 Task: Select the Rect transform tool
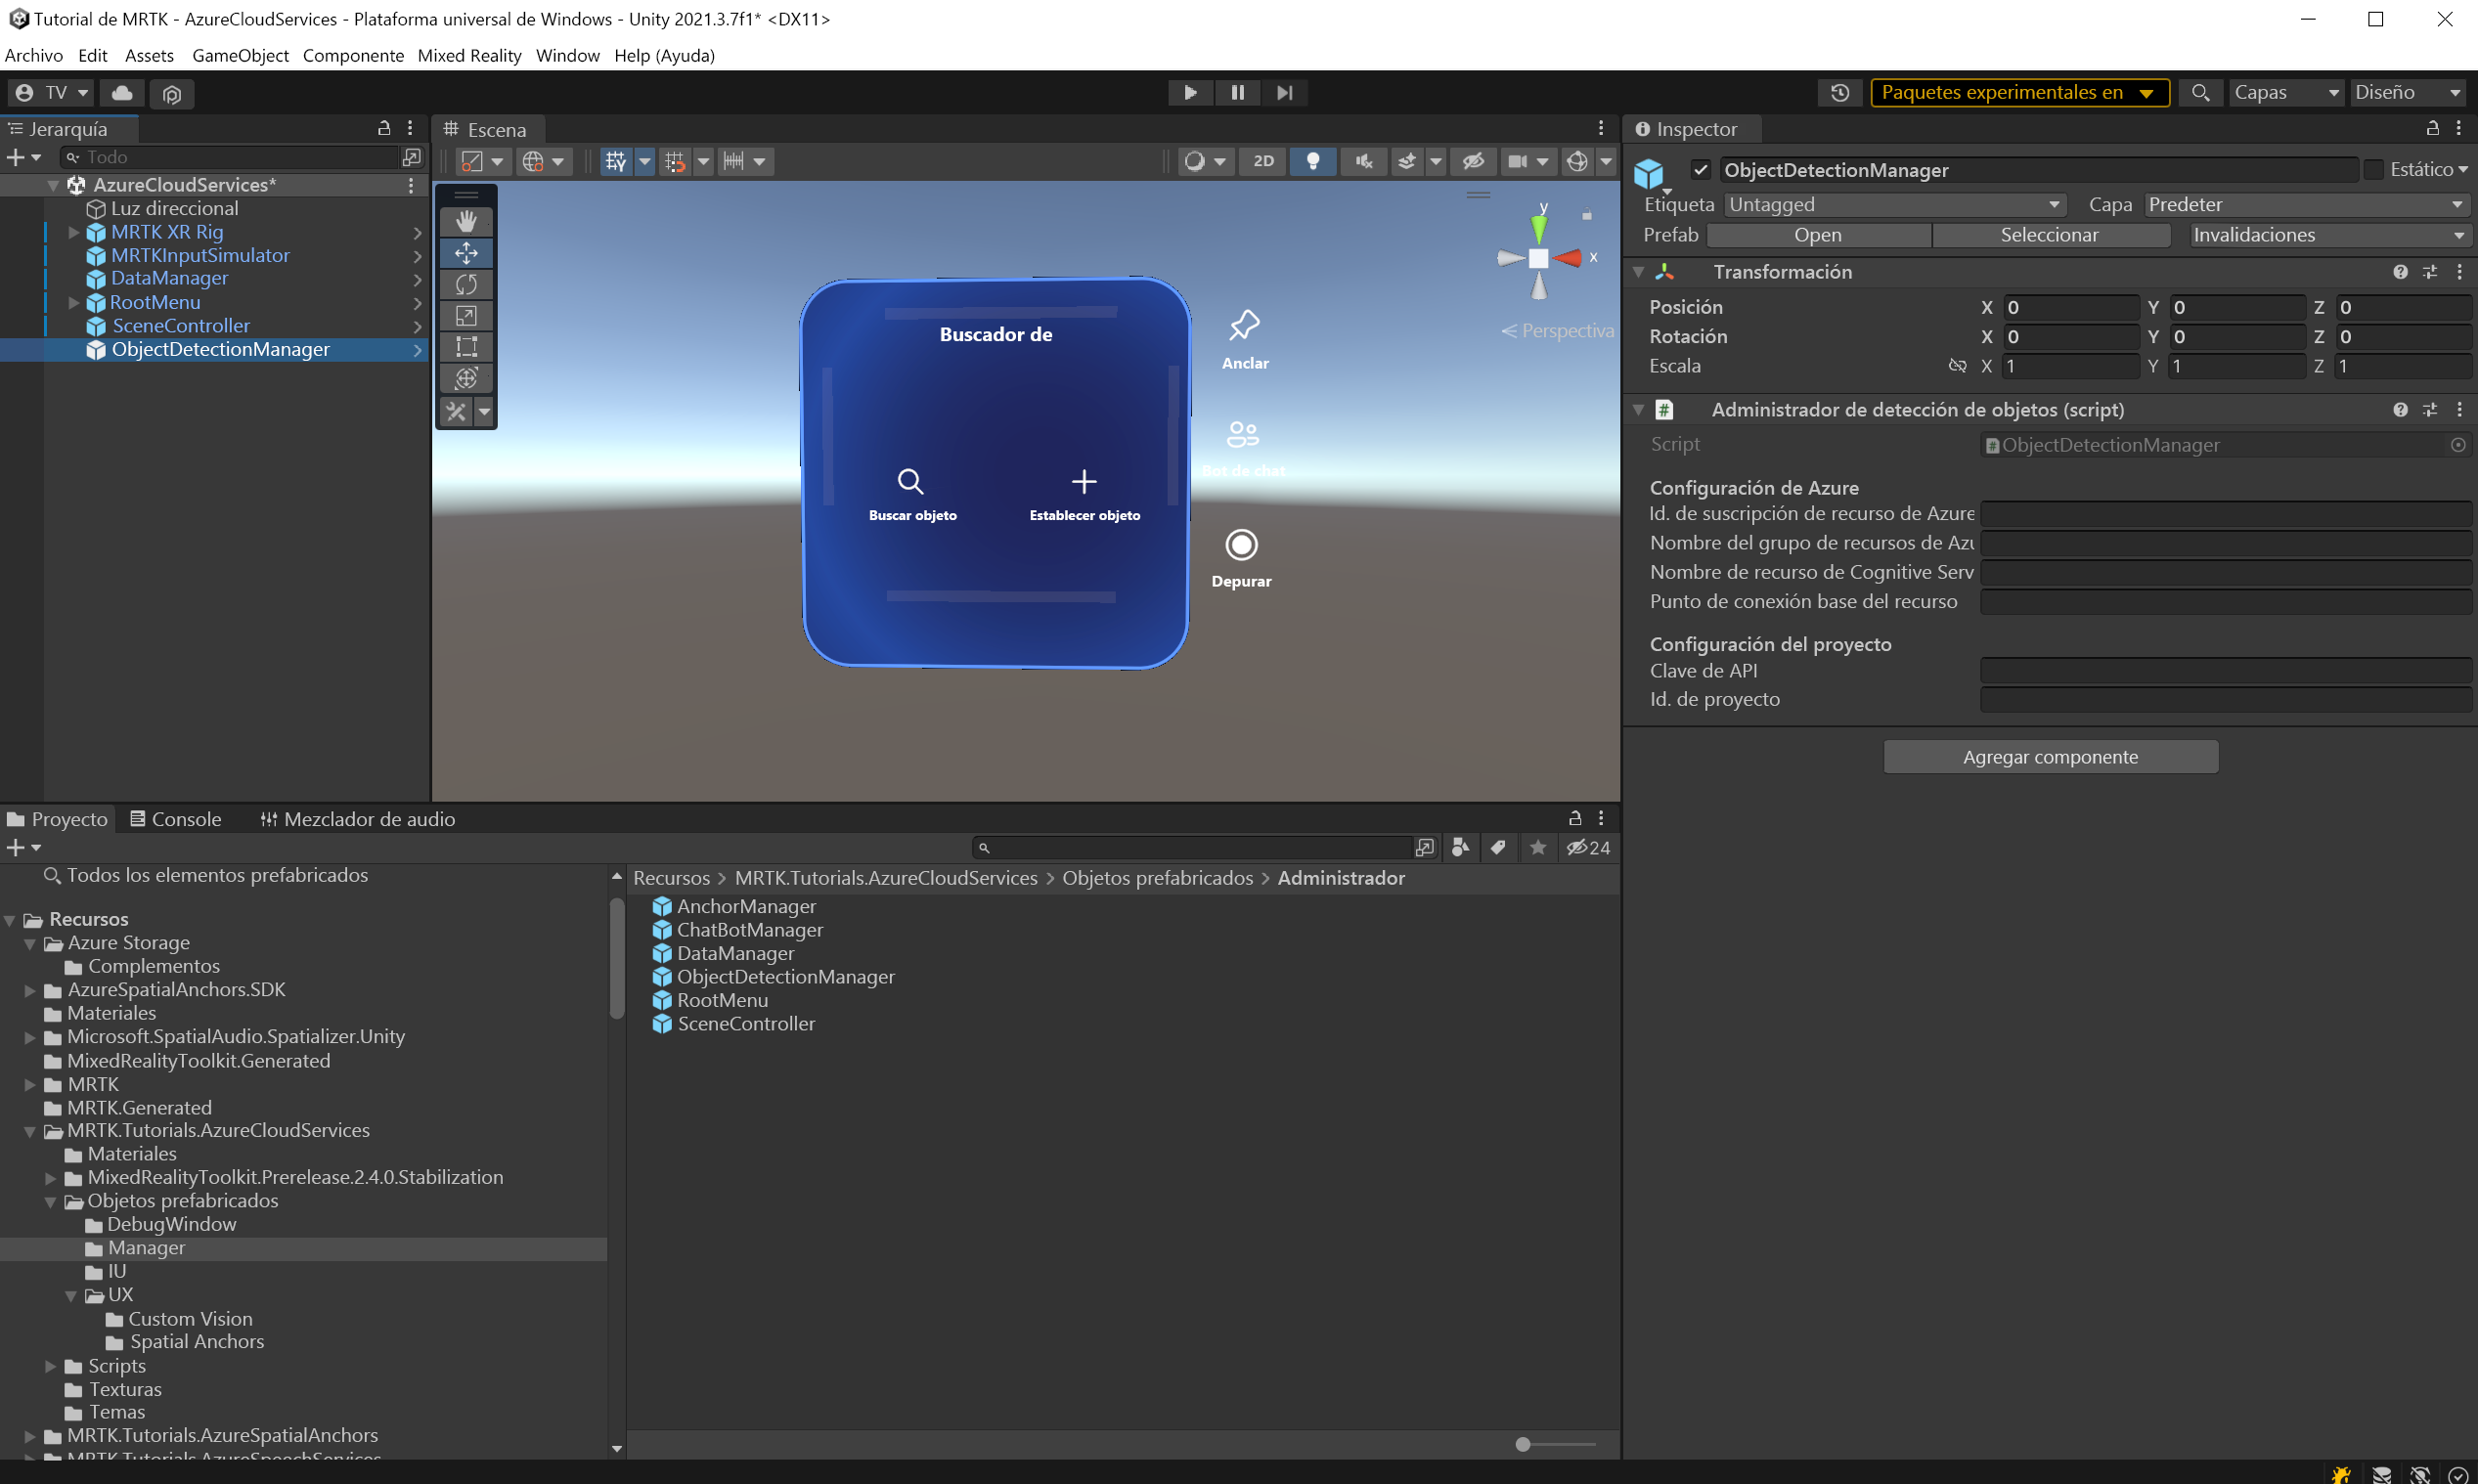click(x=466, y=347)
